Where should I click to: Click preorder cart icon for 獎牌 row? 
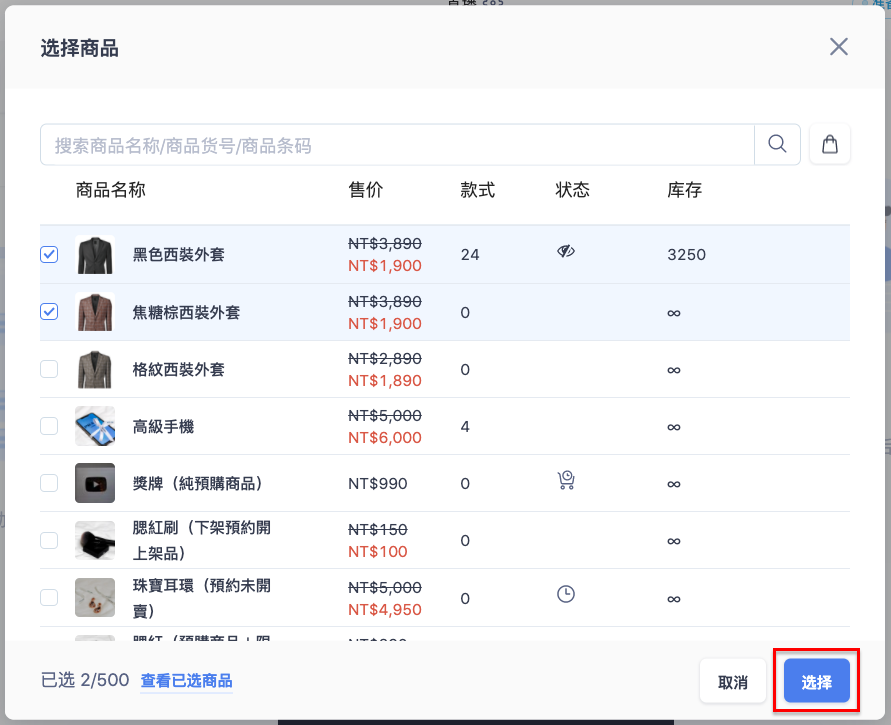[566, 480]
